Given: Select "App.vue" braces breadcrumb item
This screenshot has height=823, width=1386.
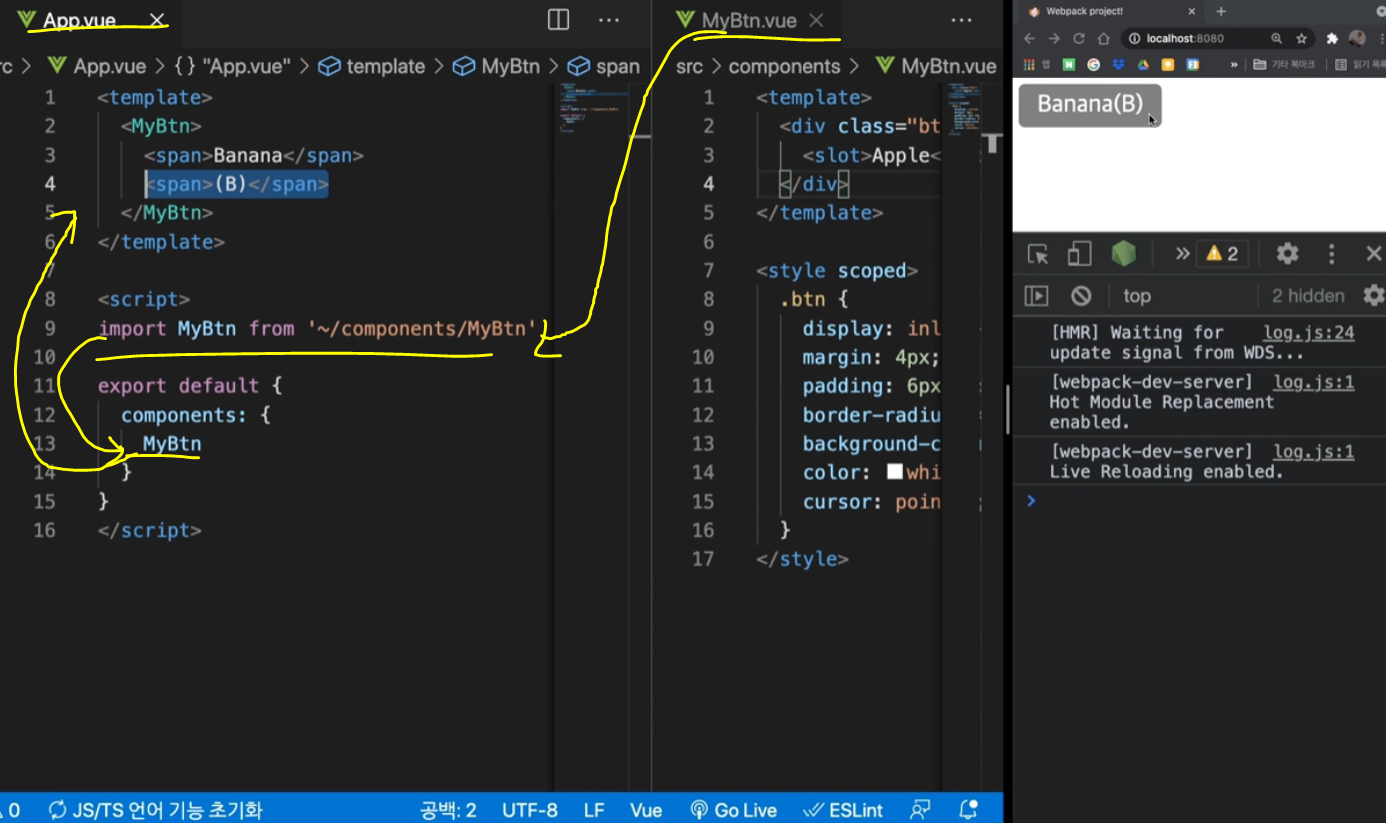Looking at the screenshot, I should click(x=231, y=66).
